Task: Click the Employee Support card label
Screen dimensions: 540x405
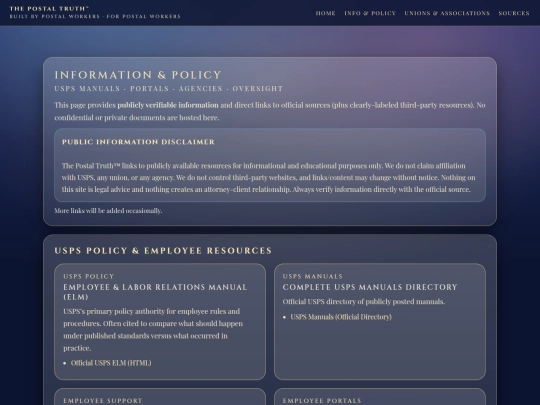Action: [x=103, y=401]
